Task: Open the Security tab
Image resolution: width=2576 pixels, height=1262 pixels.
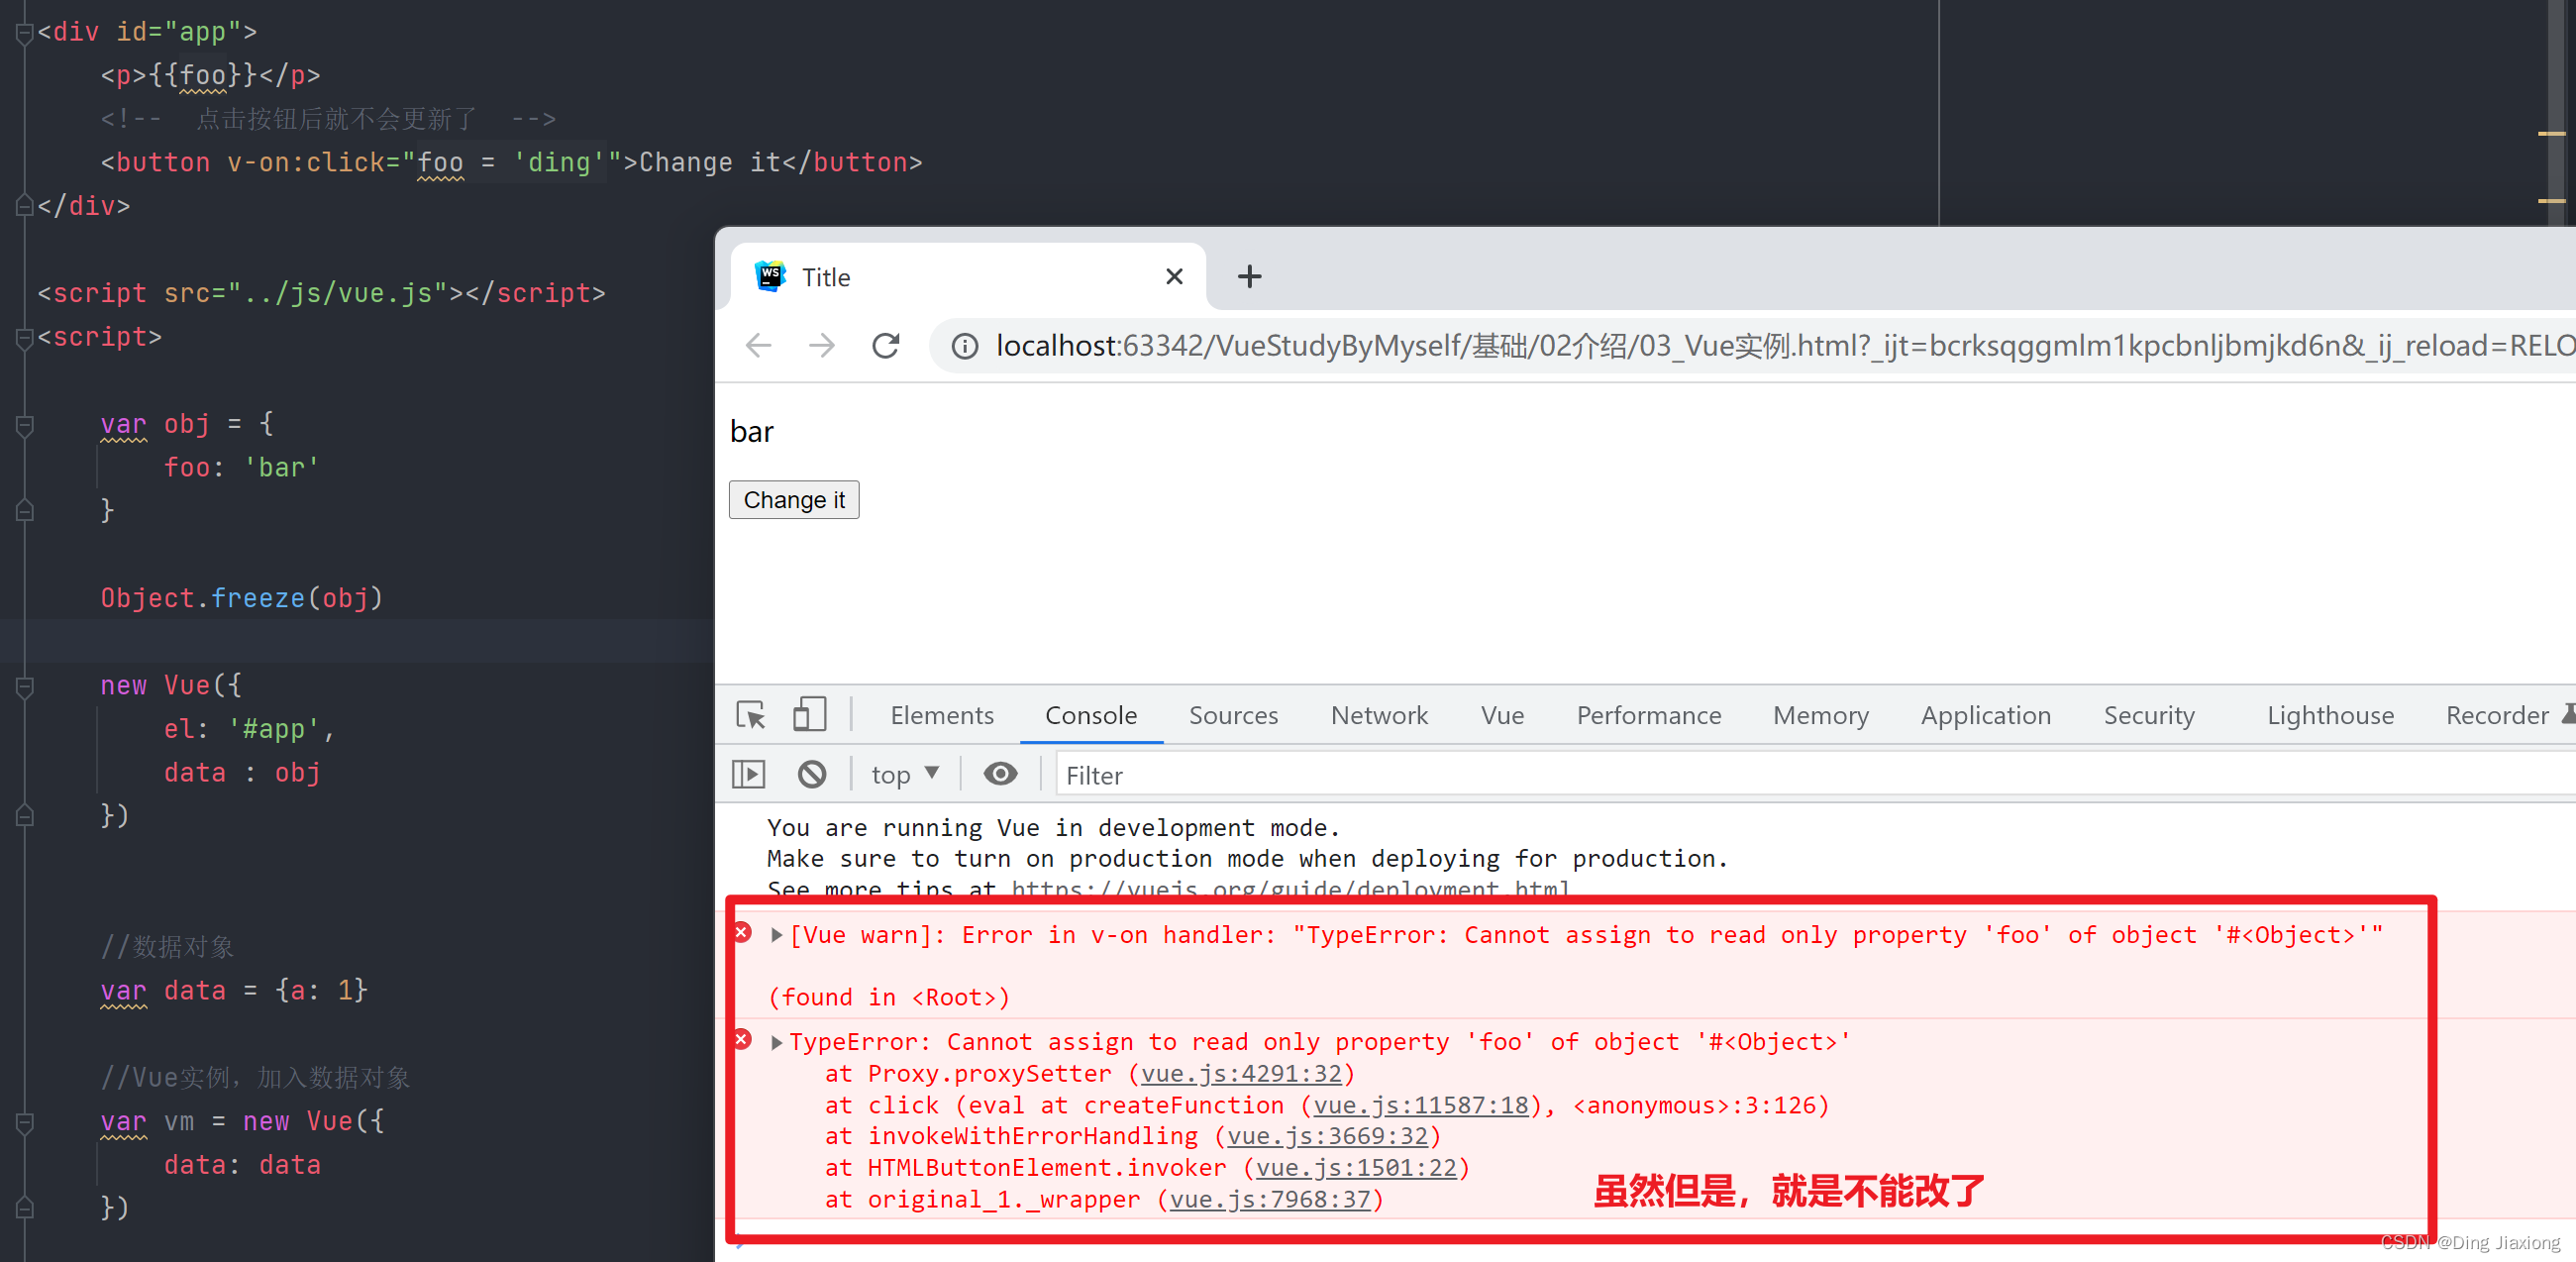Action: click(2149, 715)
